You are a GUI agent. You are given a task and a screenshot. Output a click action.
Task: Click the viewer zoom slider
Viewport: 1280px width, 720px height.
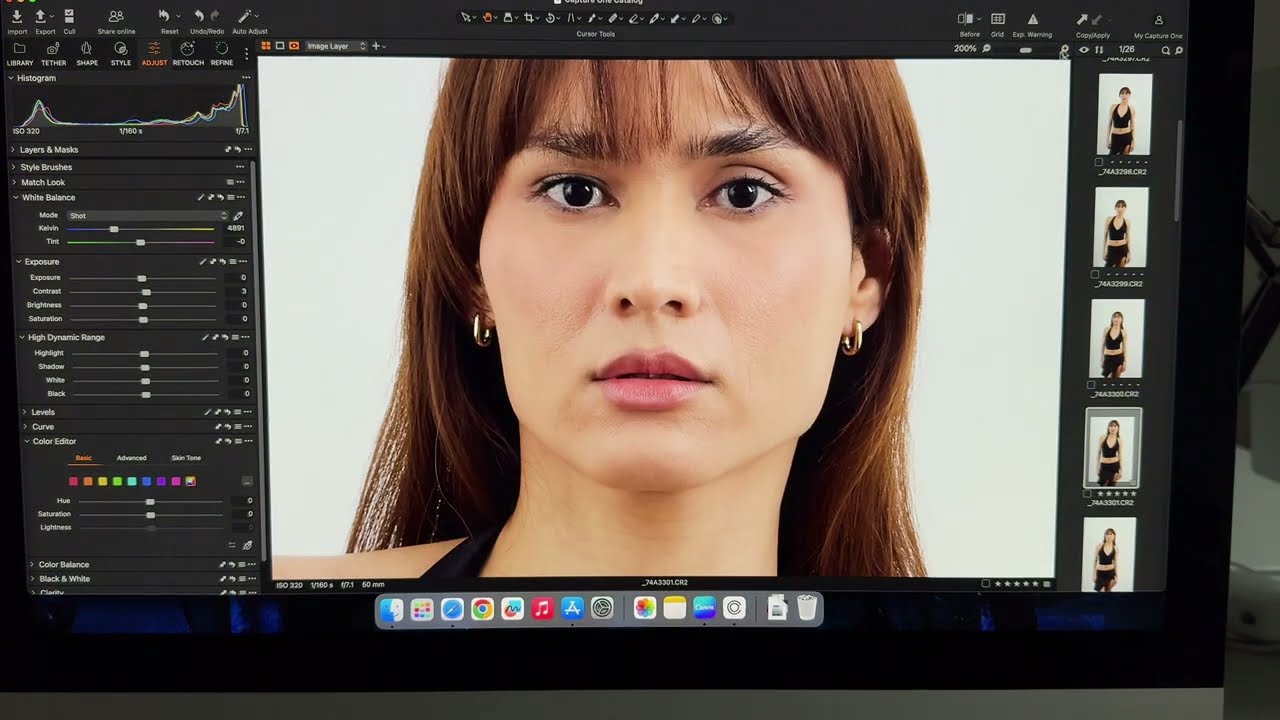pyautogui.click(x=1025, y=49)
